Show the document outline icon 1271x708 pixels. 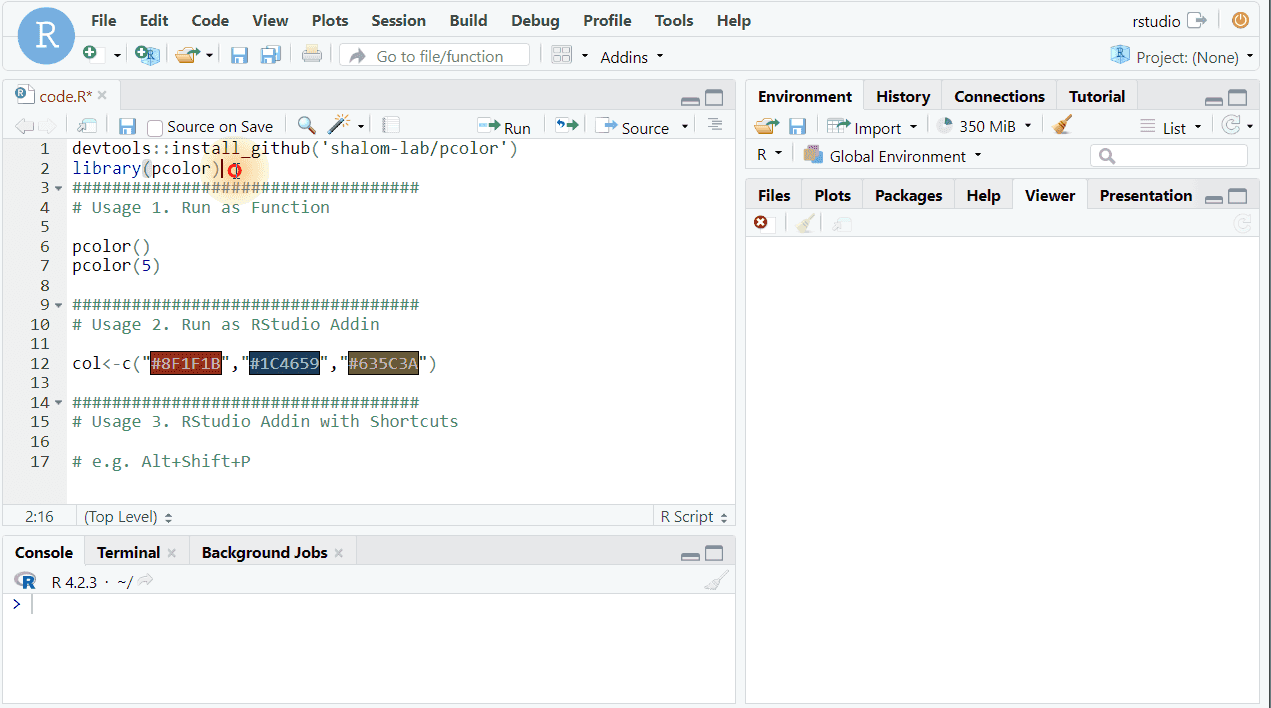pos(714,125)
